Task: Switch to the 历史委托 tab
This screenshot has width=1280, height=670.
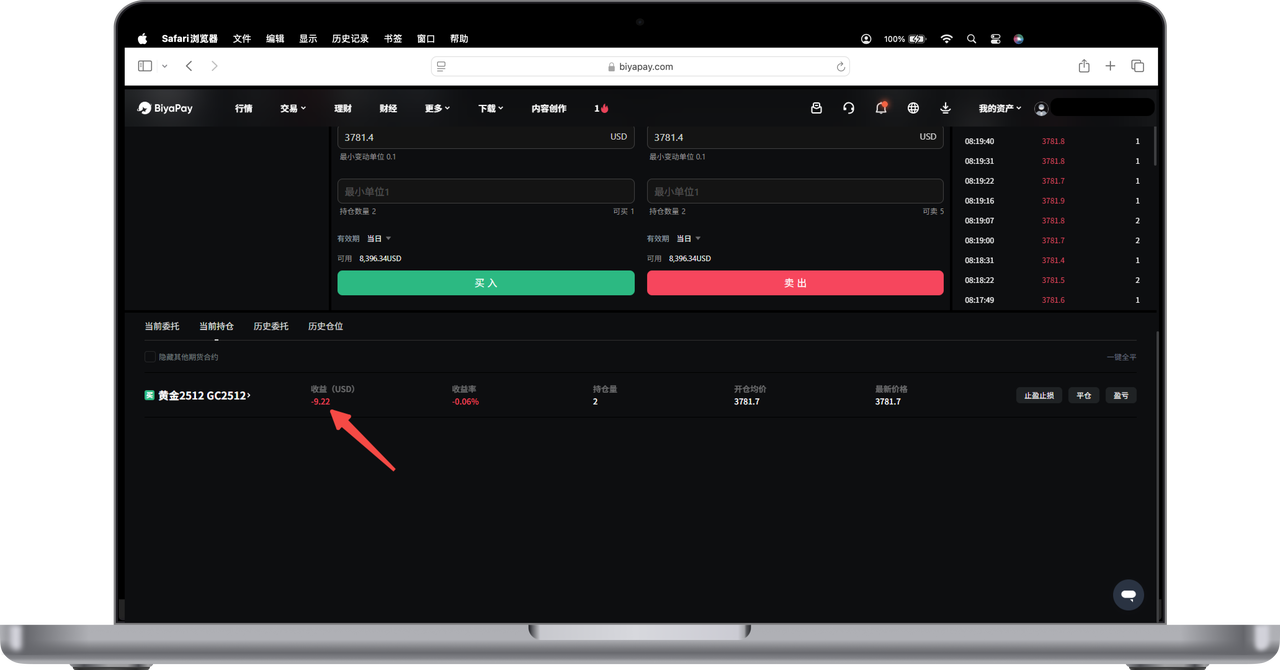Action: coord(271,326)
